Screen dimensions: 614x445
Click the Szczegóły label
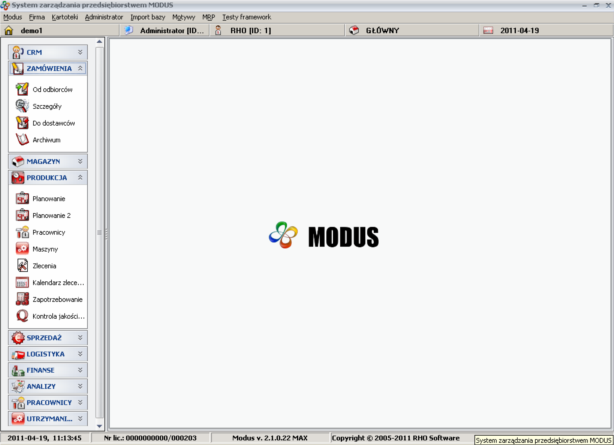click(47, 107)
